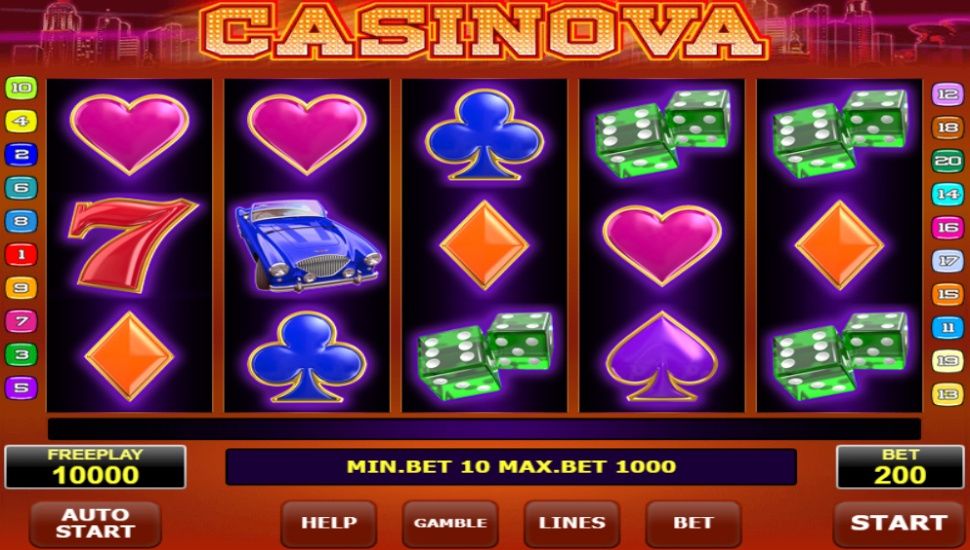This screenshot has height=550, width=970.
Task: Click the BET 200 amount display
Action: tap(899, 466)
